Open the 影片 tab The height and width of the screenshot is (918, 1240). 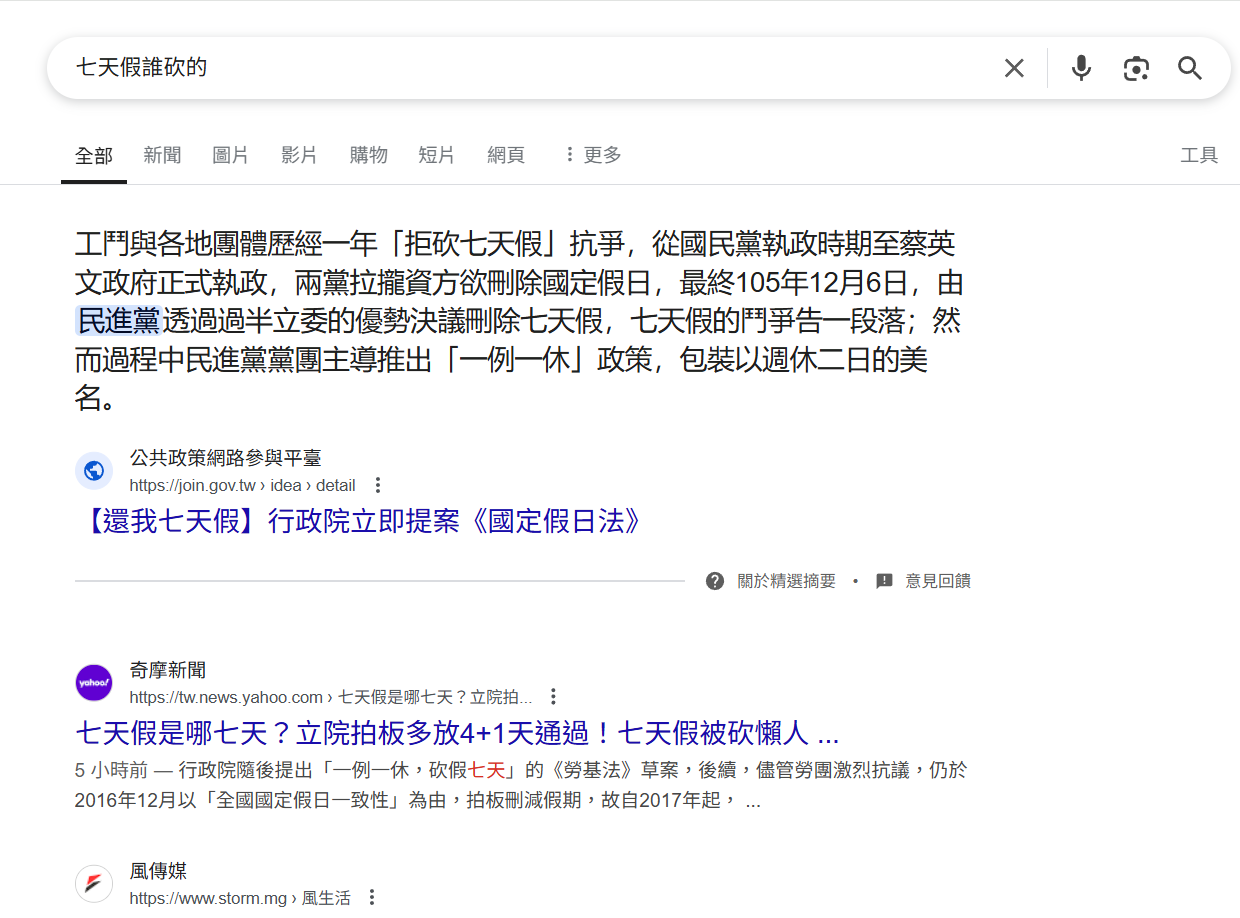point(299,155)
